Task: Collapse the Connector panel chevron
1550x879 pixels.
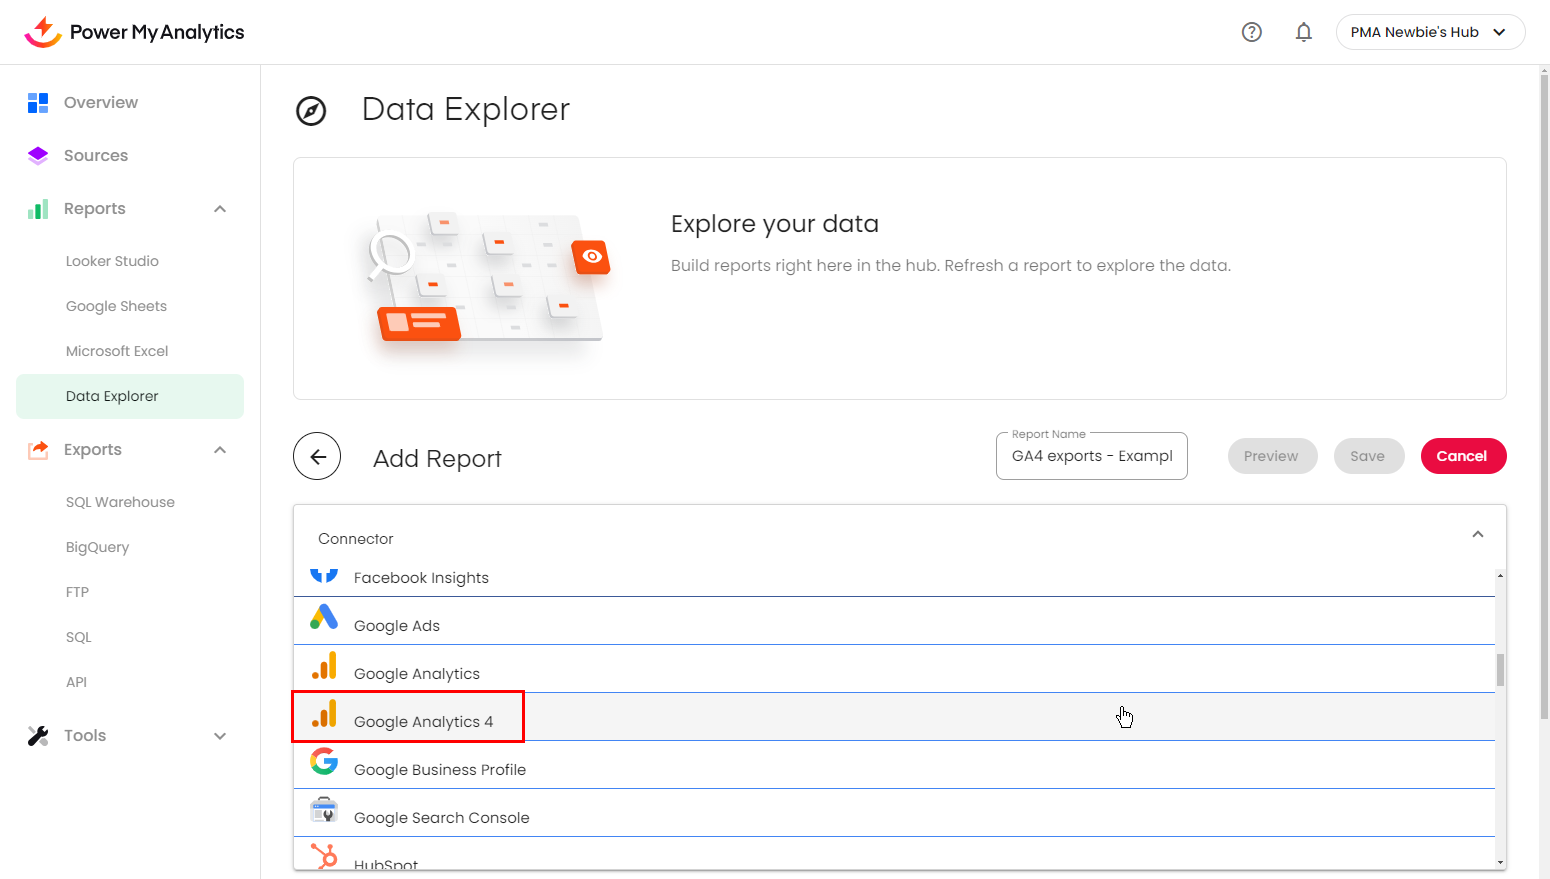Action: tap(1477, 535)
